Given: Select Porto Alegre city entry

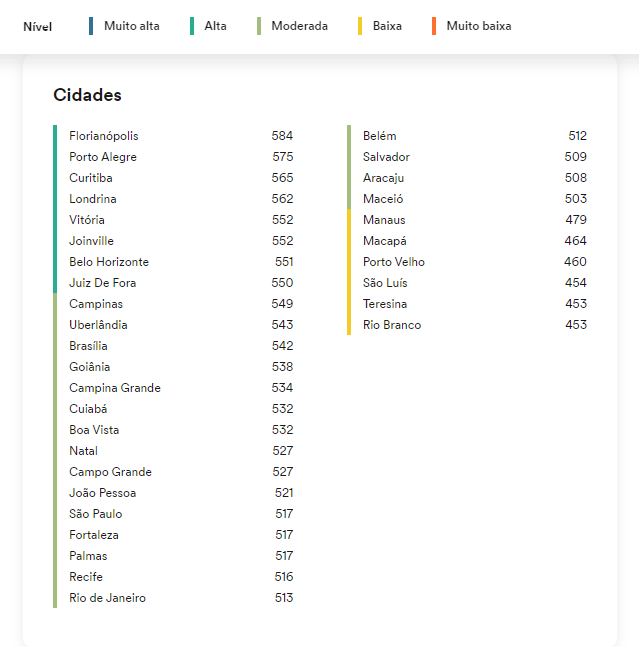Looking at the screenshot, I should [103, 157].
